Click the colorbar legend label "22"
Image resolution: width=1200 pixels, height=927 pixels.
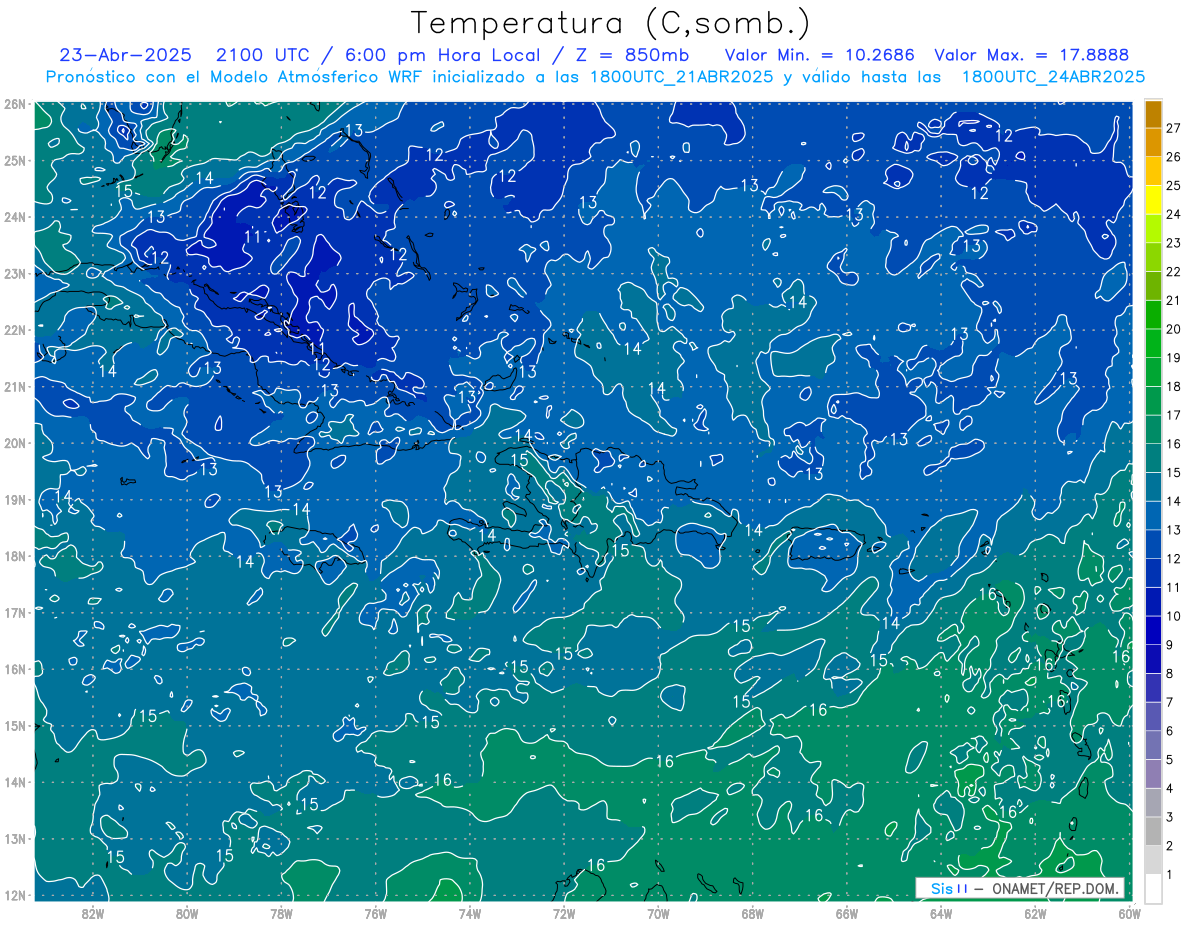pos(1173,272)
